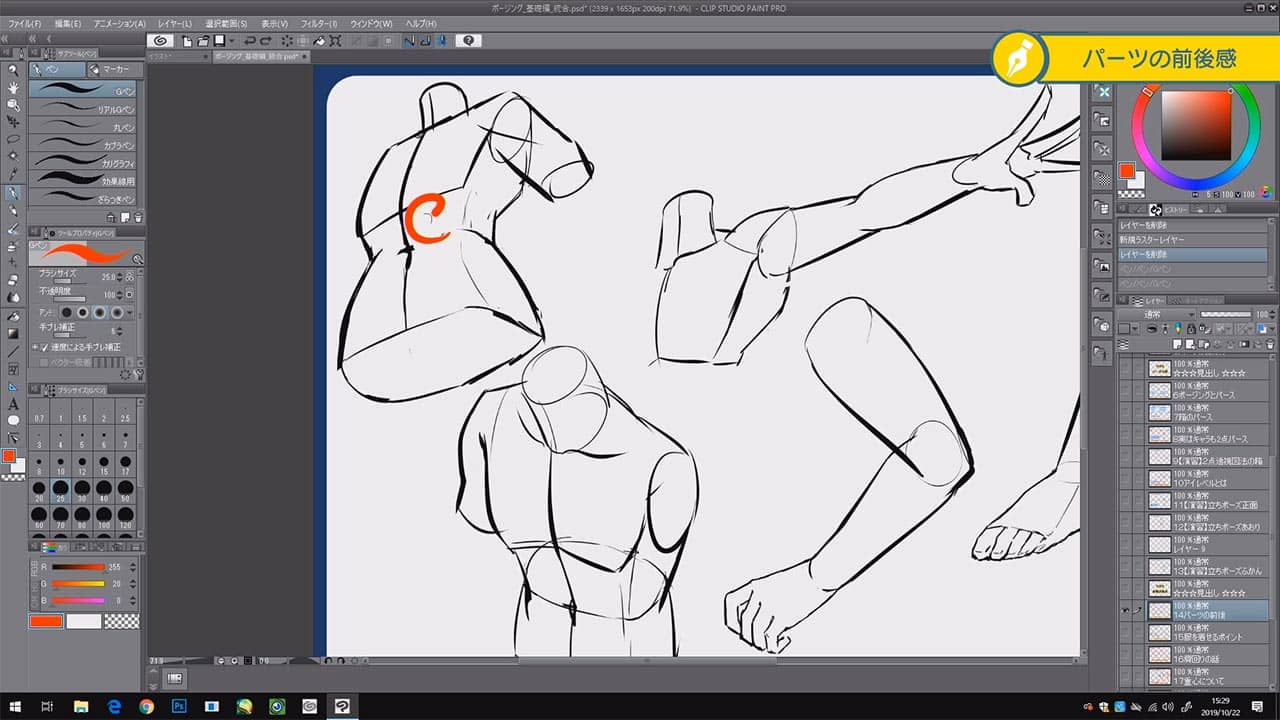Select the Gradient tool

[x=13, y=333]
